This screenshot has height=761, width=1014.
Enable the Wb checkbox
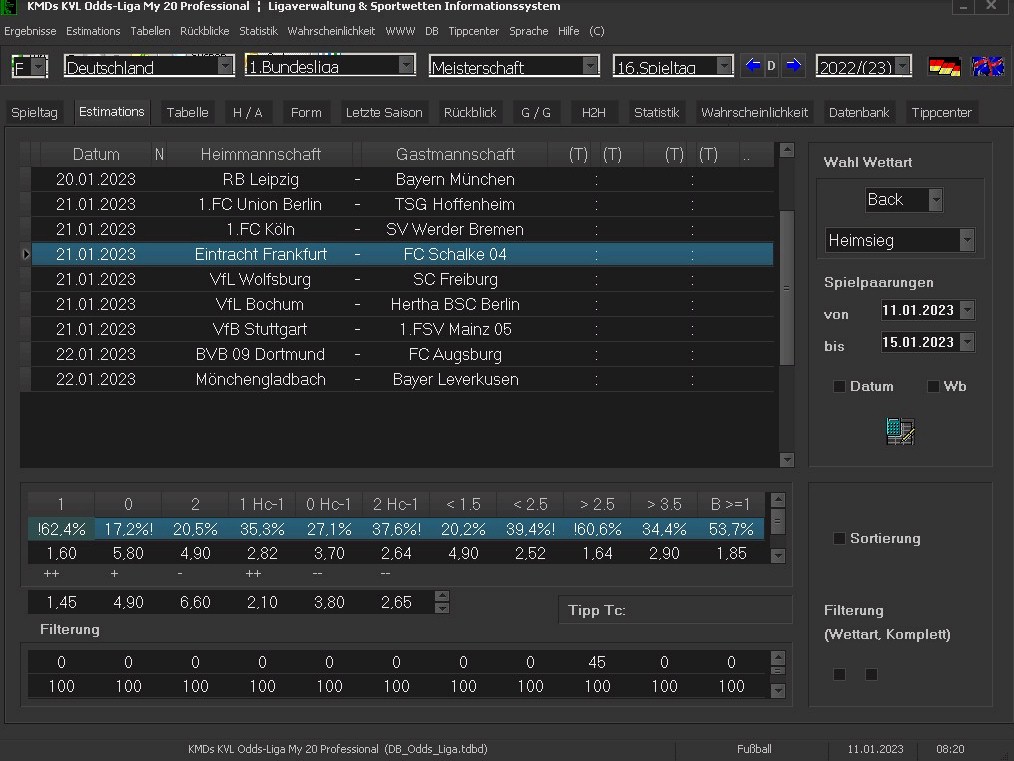coord(933,387)
